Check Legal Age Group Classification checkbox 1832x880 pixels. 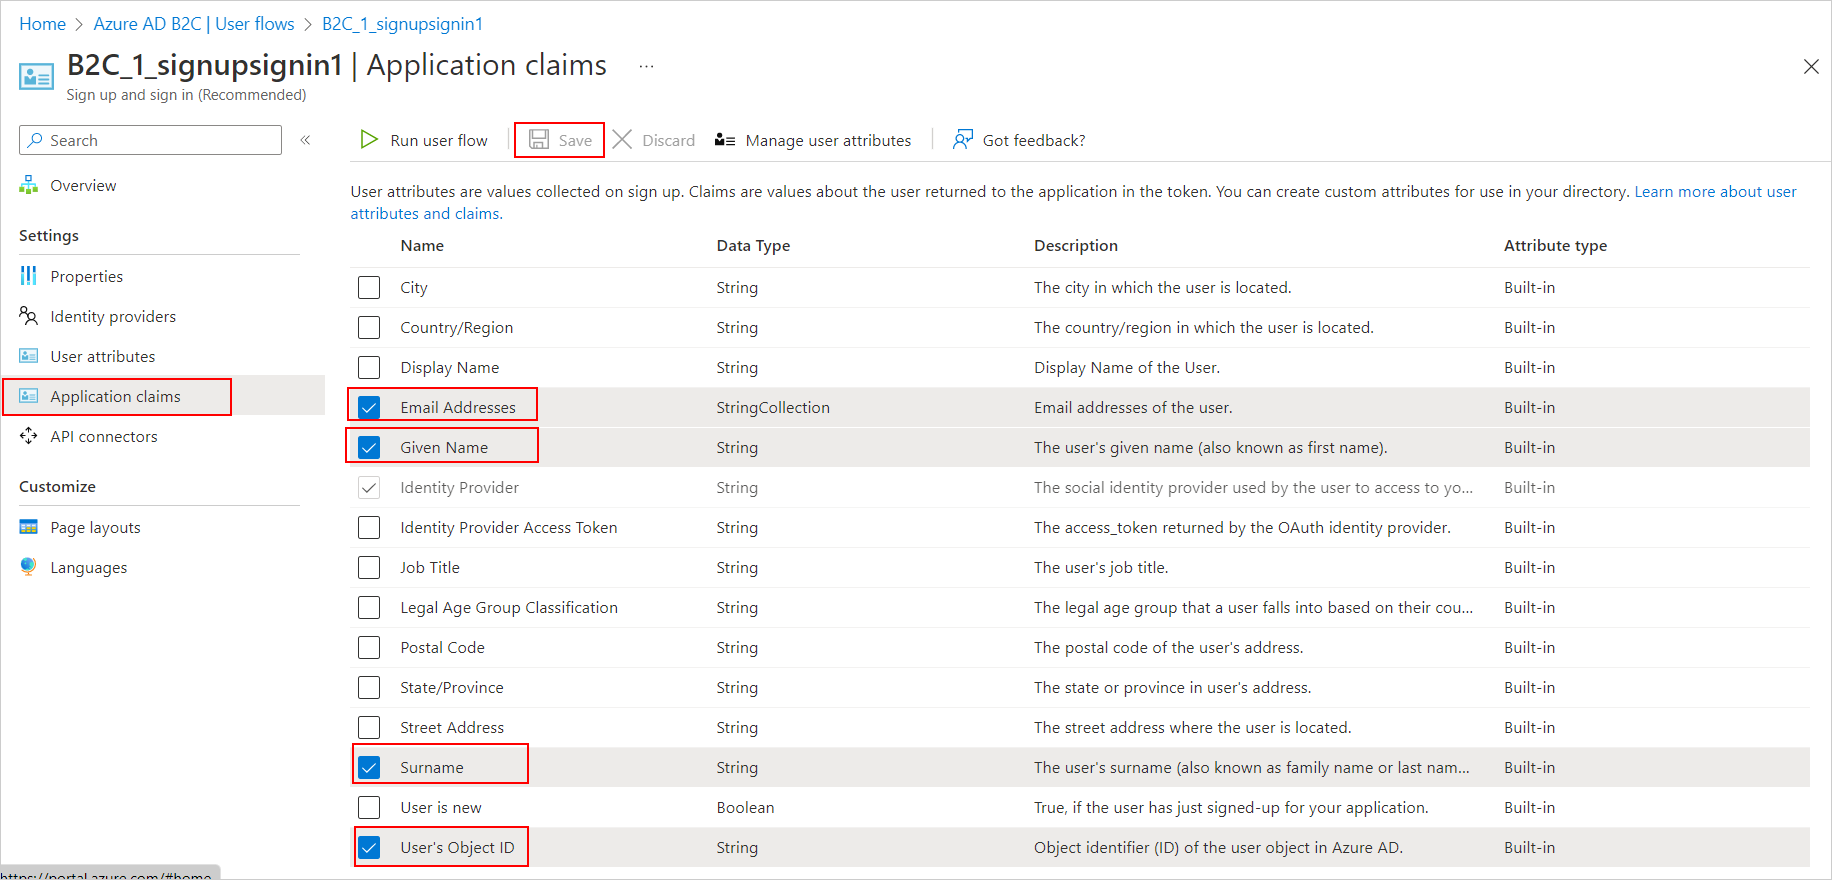[x=369, y=607]
